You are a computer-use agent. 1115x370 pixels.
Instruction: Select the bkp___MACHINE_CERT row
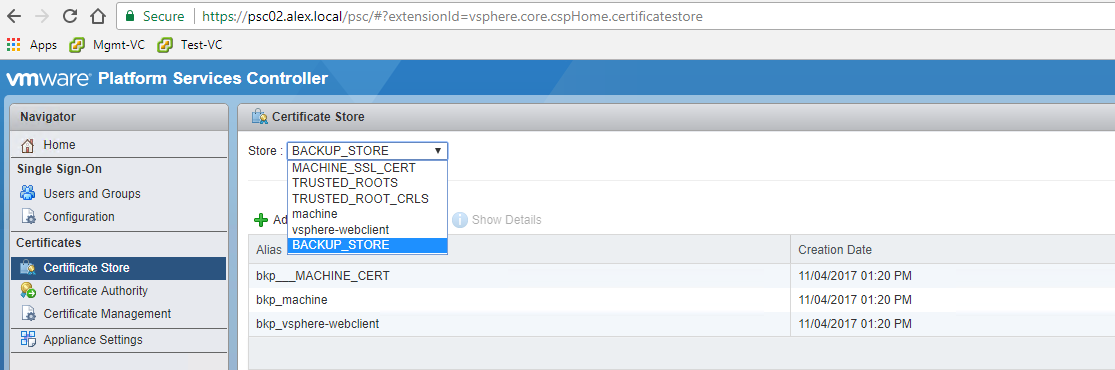[682, 276]
